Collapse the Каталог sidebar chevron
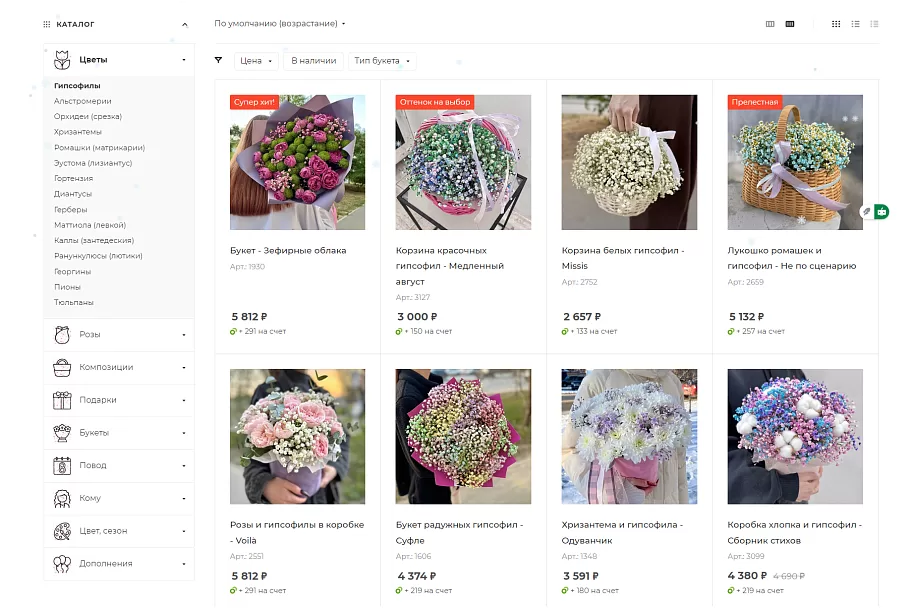Viewport: 912px width, 608px height. [184, 24]
